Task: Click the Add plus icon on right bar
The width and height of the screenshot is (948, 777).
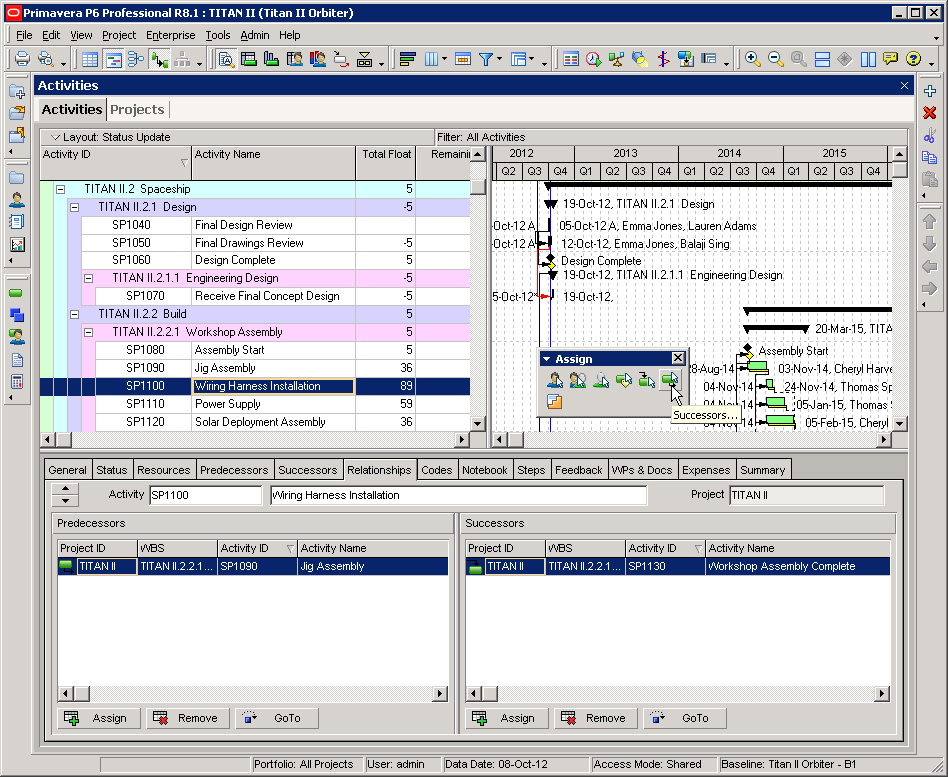Action: (x=930, y=91)
